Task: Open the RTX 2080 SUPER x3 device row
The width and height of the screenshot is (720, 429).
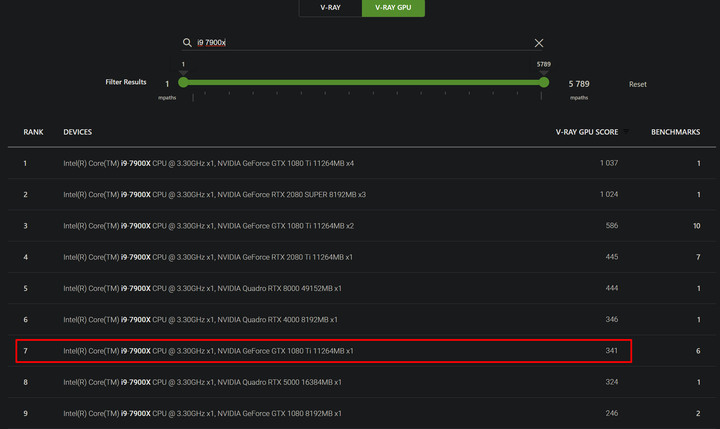Action: [362, 194]
